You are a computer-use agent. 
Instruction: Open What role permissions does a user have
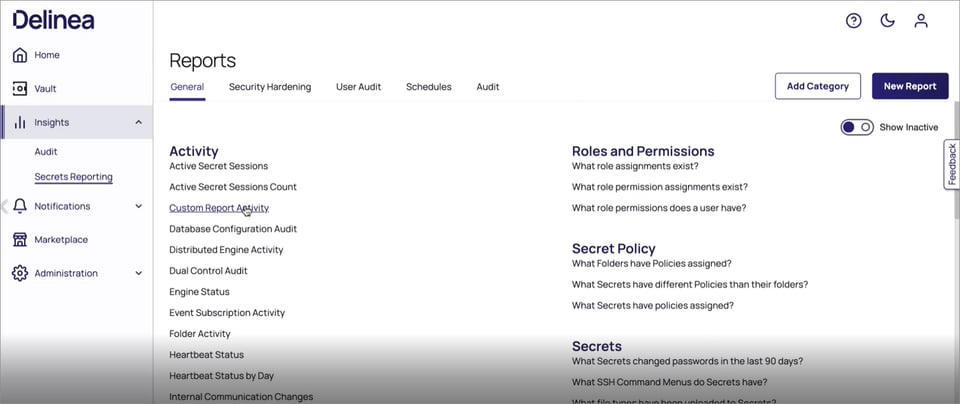click(659, 208)
